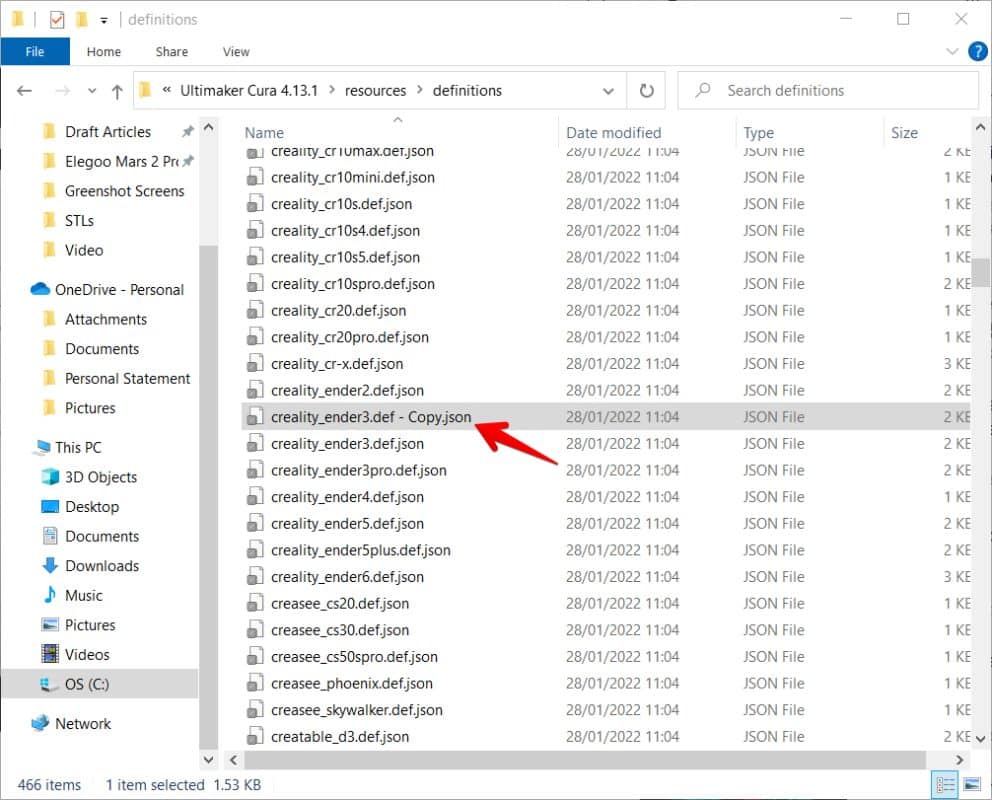Open the Video quick access folder

[x=84, y=250]
